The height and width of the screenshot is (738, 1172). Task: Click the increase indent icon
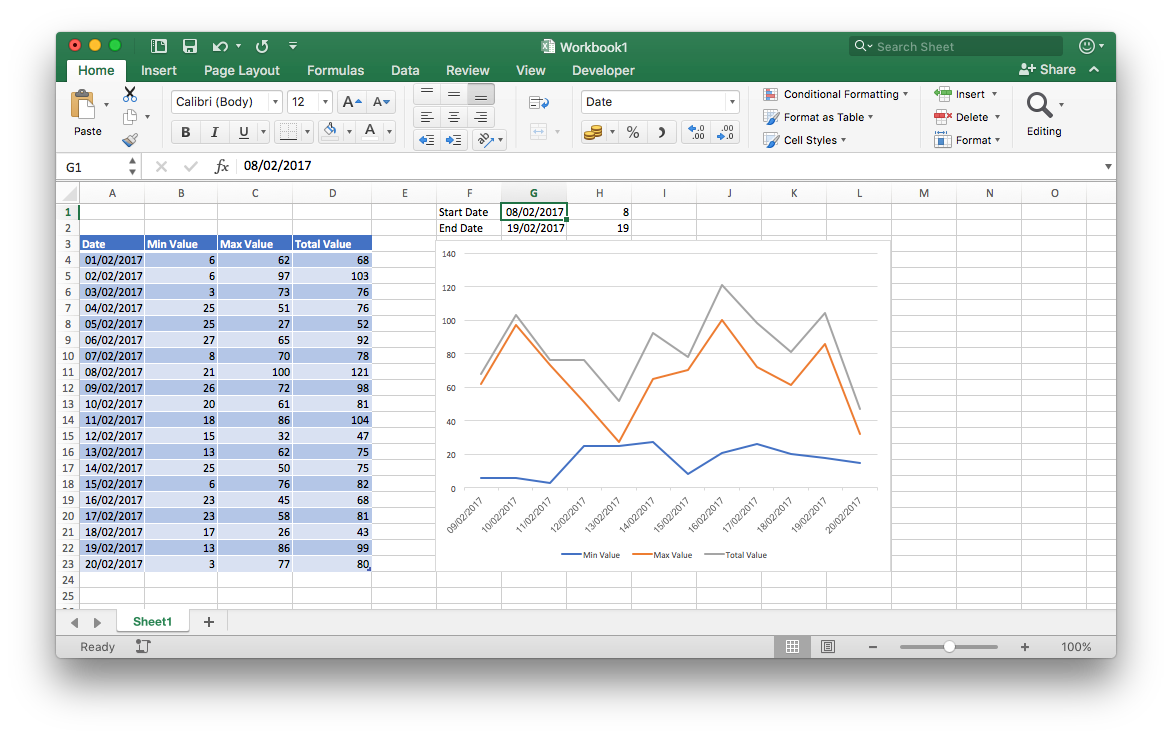[x=454, y=140]
